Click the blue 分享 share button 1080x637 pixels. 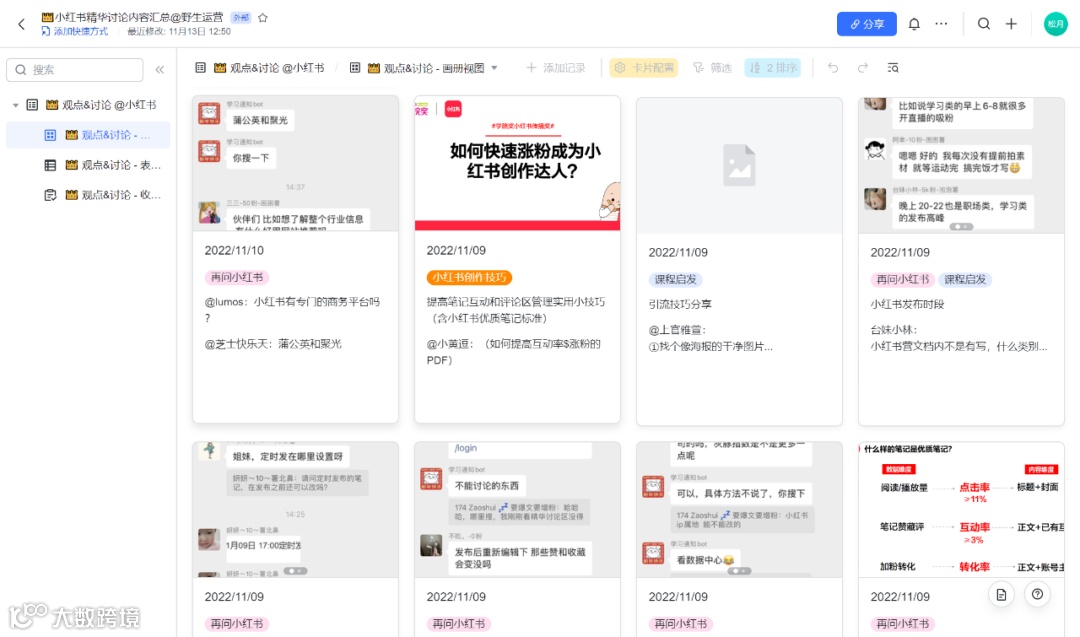866,24
